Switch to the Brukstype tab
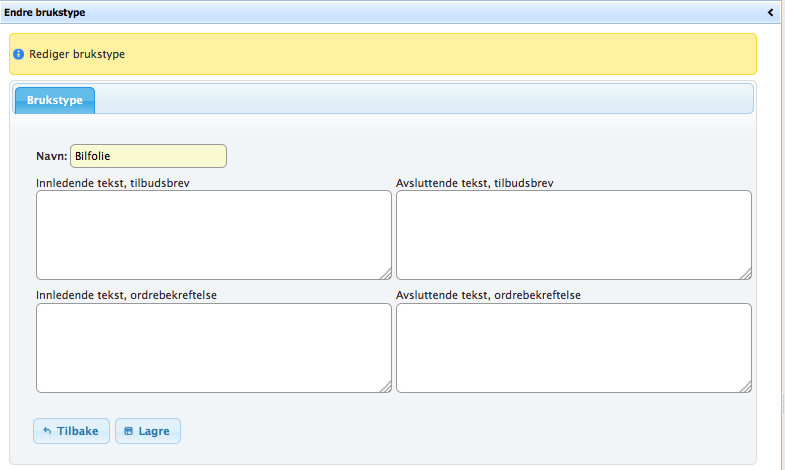785x470 pixels. [55, 101]
